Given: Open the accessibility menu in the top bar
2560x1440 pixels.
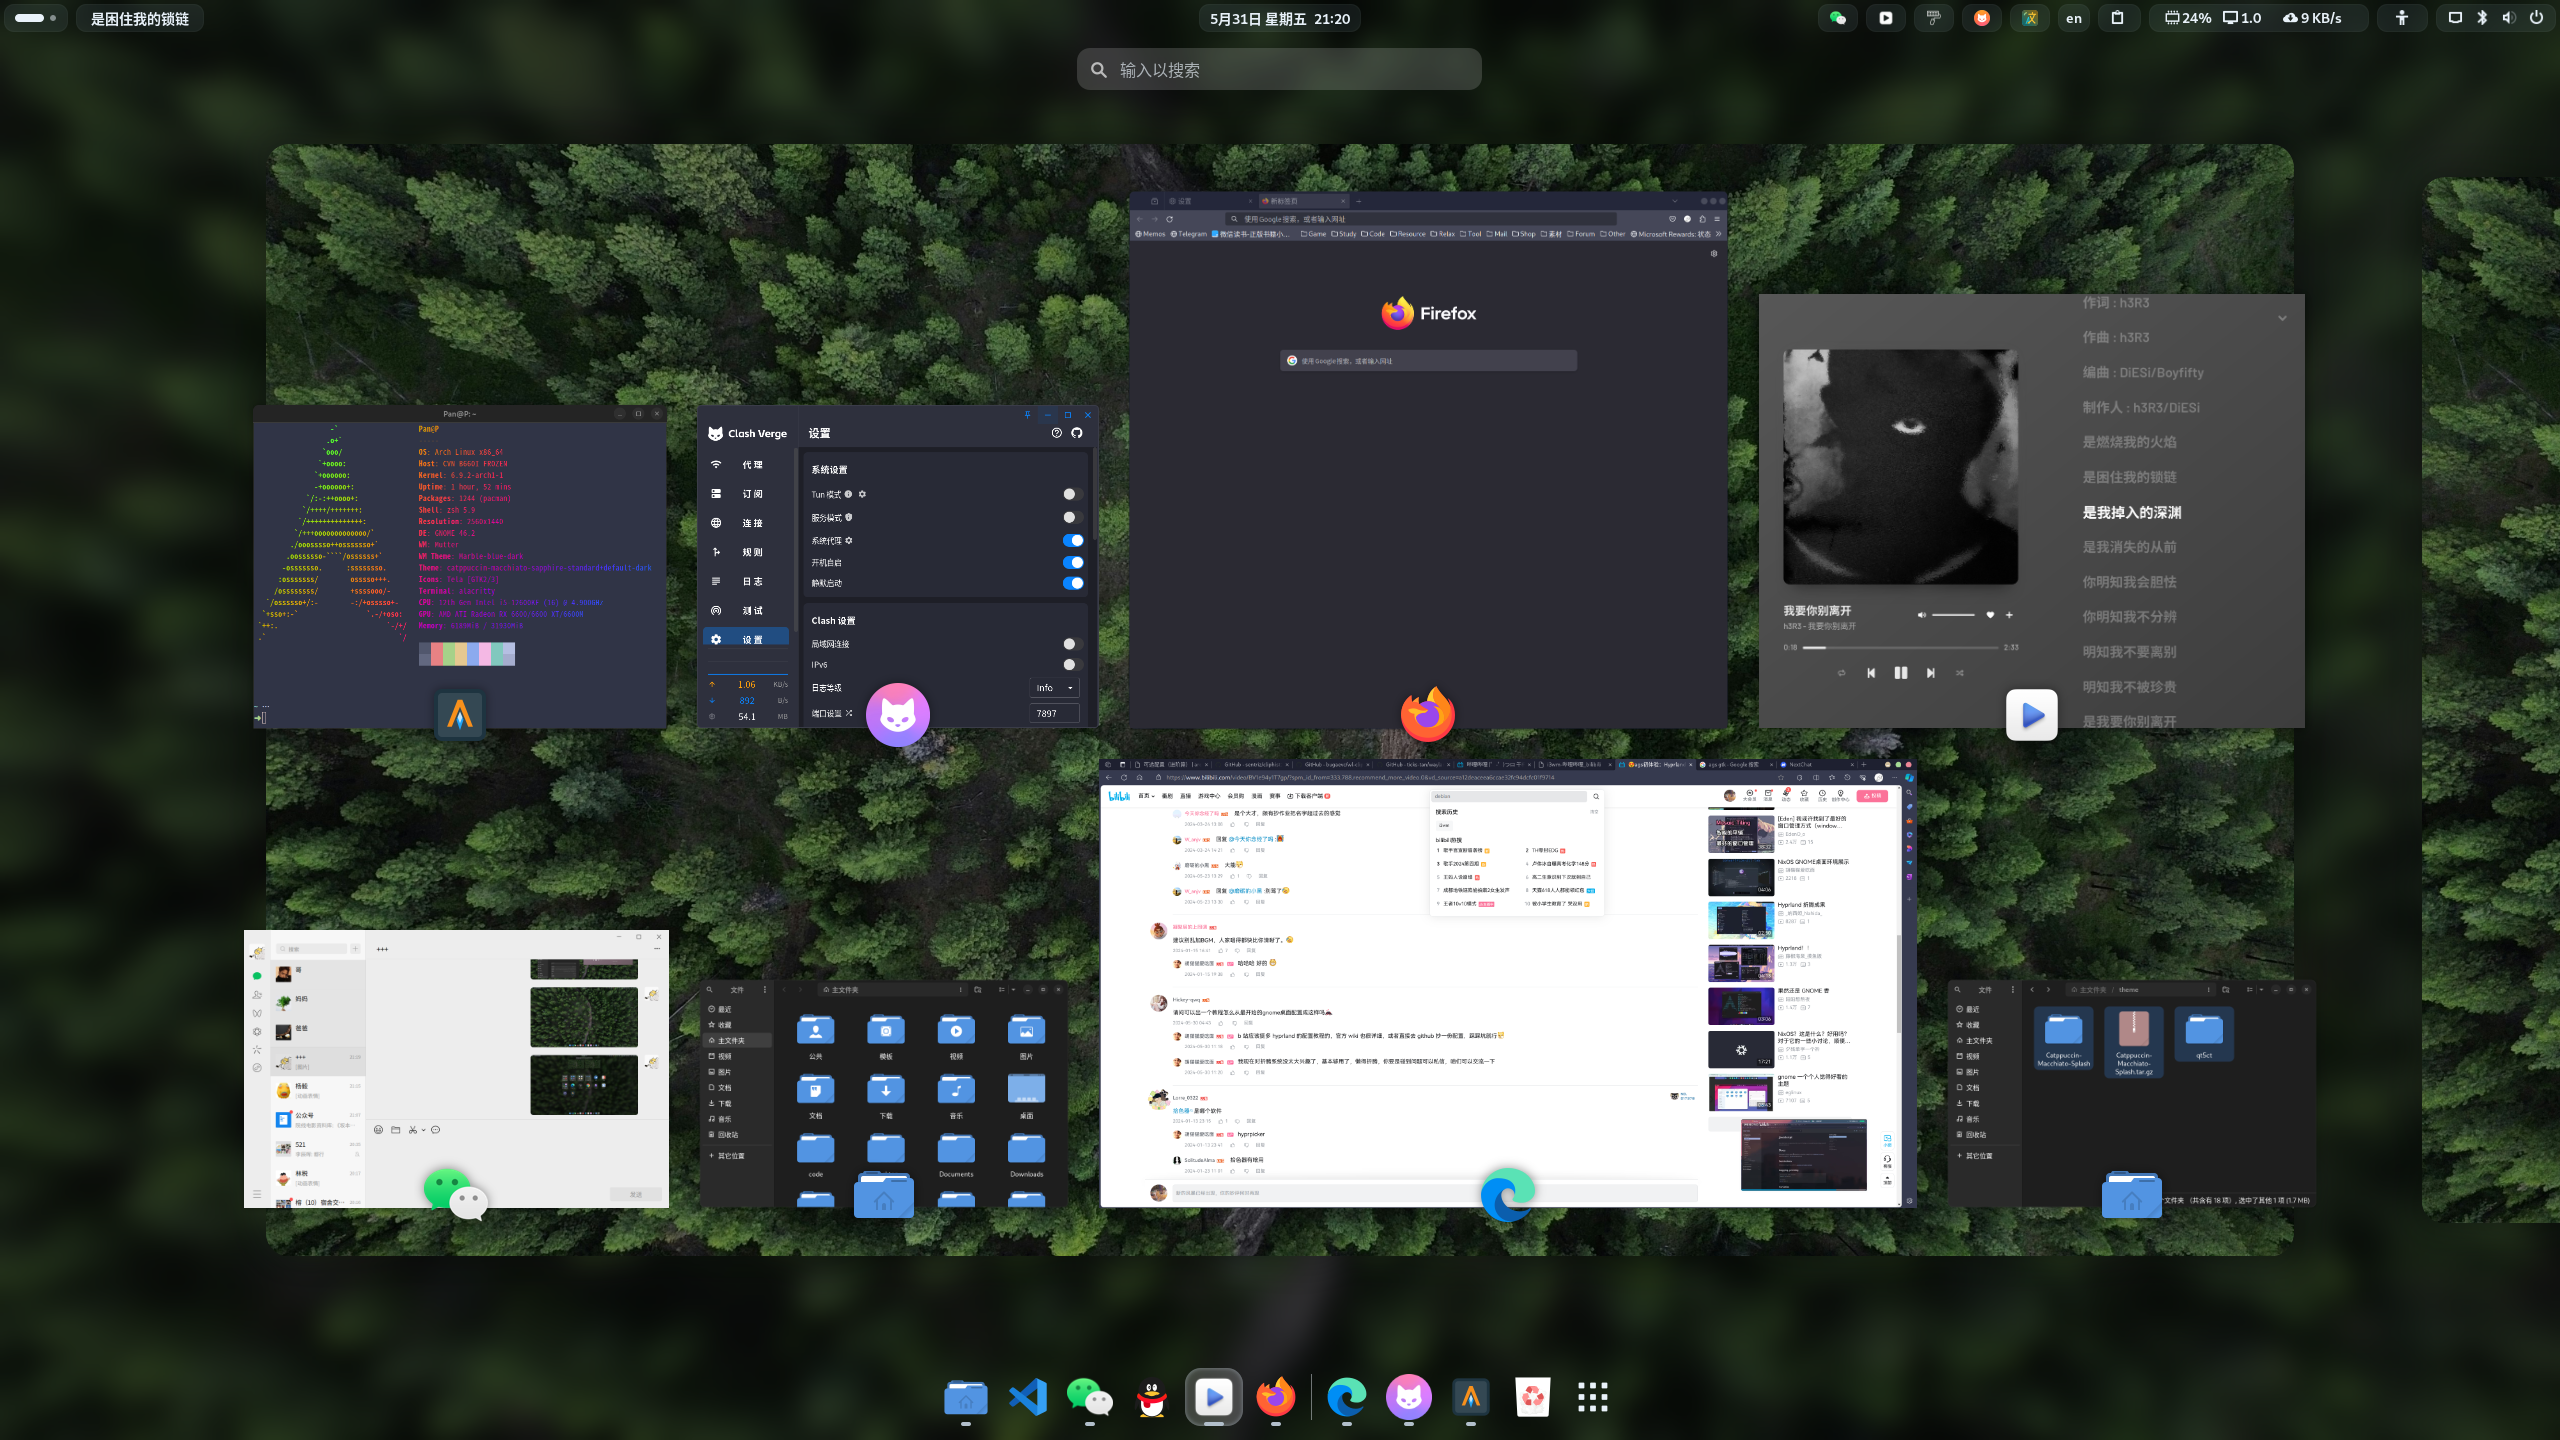Looking at the screenshot, I should [2402, 18].
